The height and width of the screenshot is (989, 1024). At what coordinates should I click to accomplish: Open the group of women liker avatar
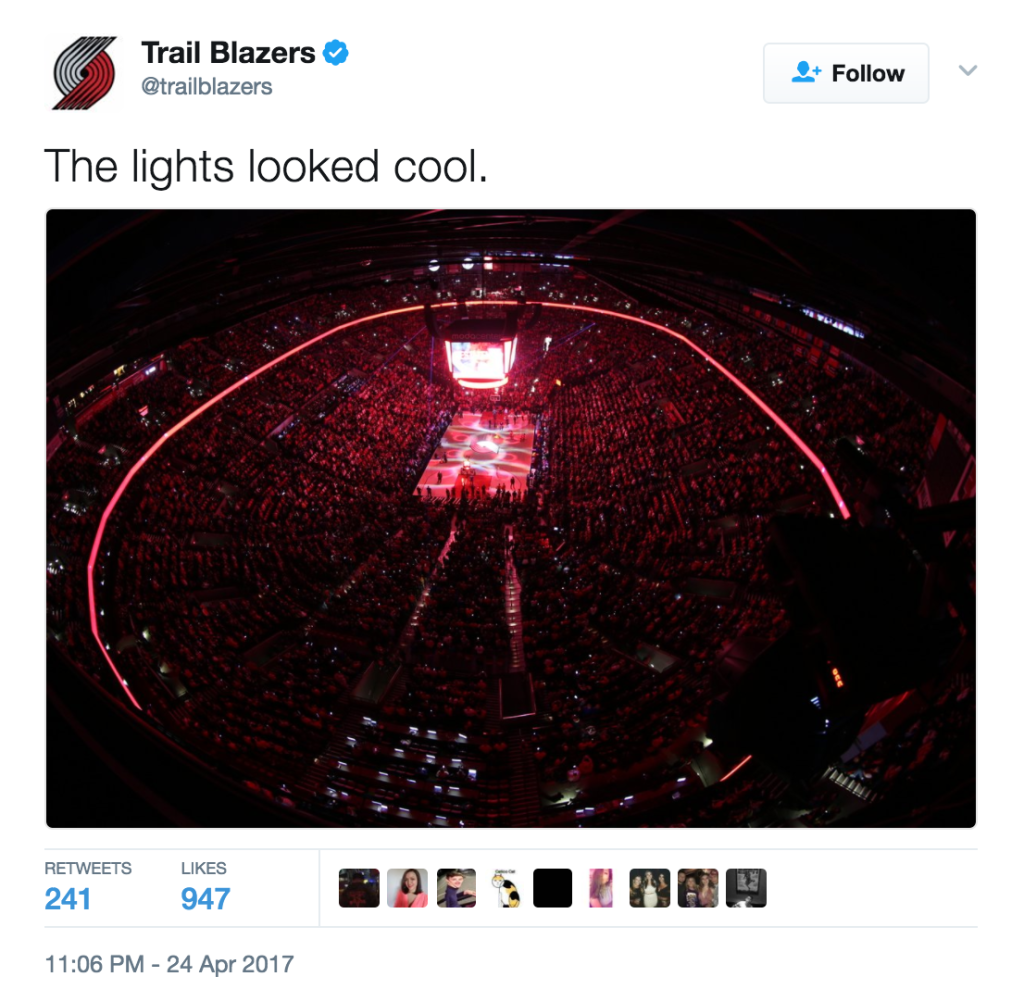650,888
